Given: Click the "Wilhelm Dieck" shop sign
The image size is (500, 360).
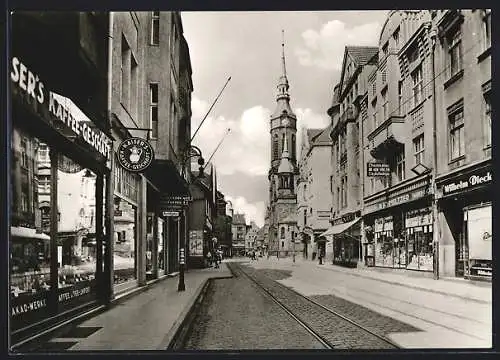Looking at the screenshot, I should [468, 183].
